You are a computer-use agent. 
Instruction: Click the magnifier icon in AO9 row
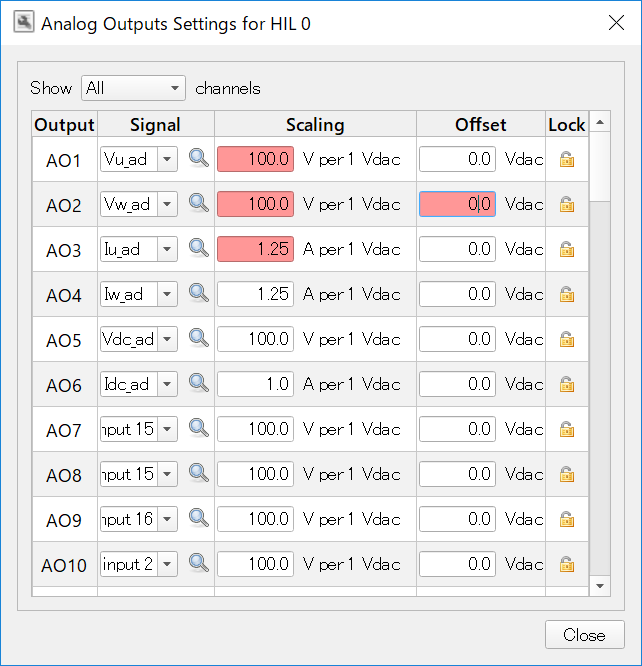tap(199, 518)
